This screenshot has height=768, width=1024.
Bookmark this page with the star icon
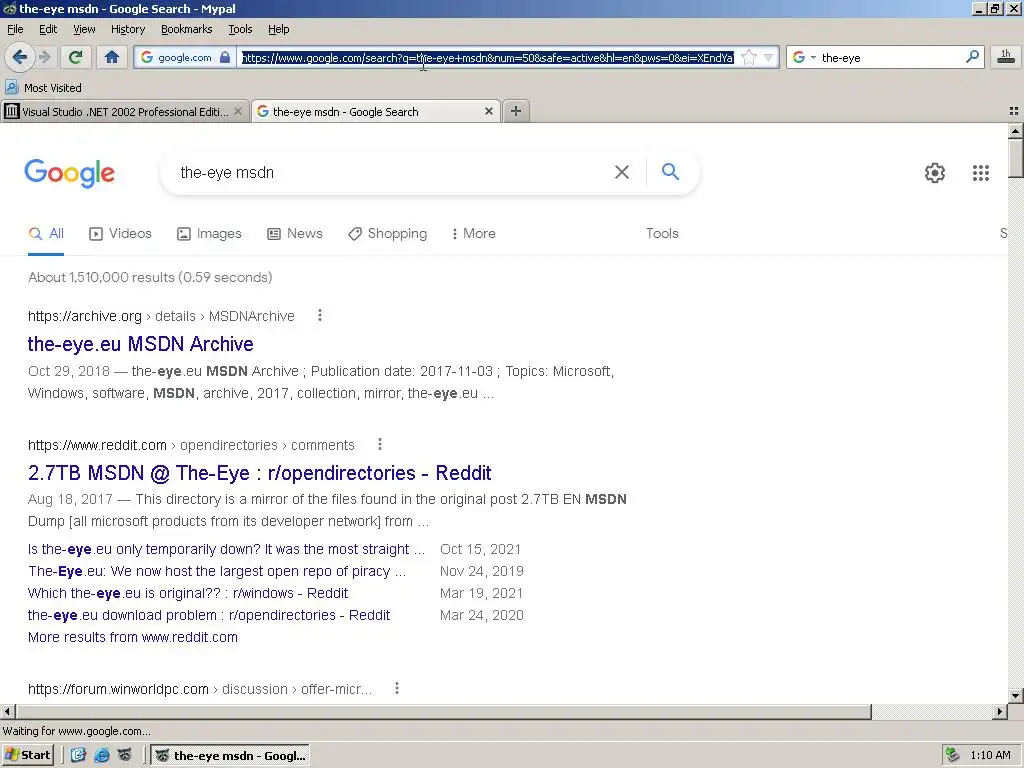pyautogui.click(x=749, y=57)
